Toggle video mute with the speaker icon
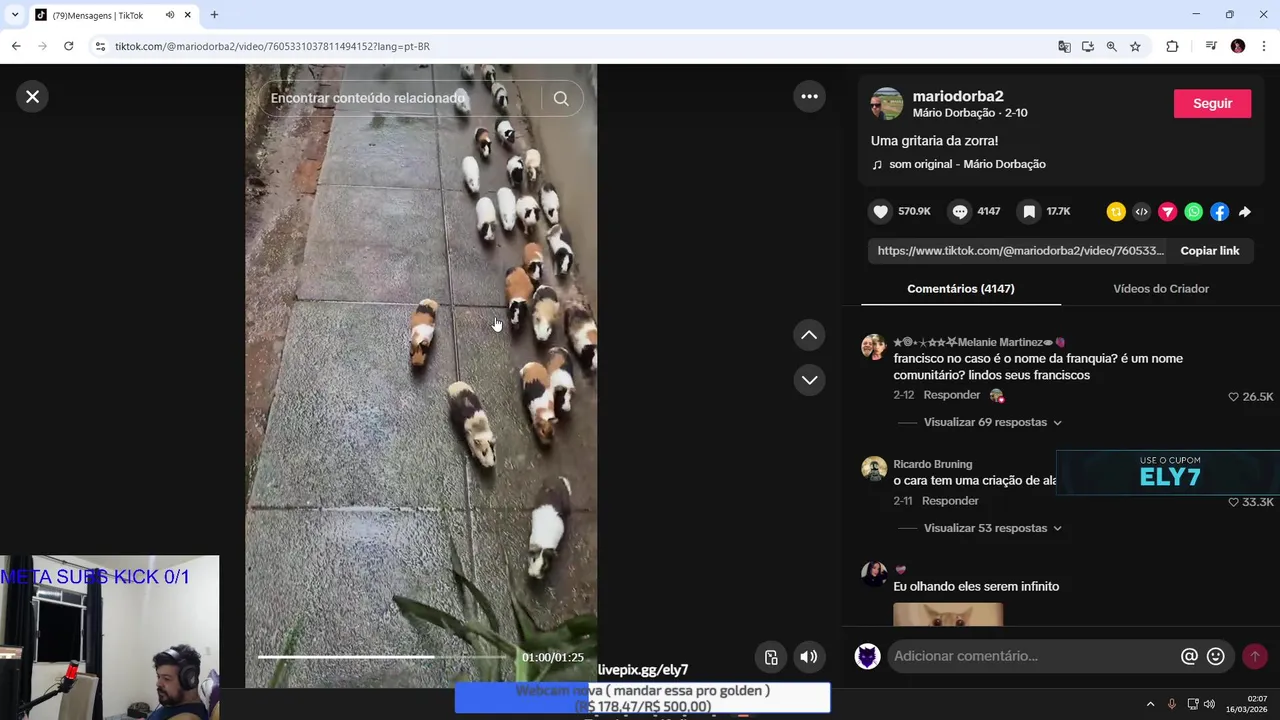 [x=809, y=657]
